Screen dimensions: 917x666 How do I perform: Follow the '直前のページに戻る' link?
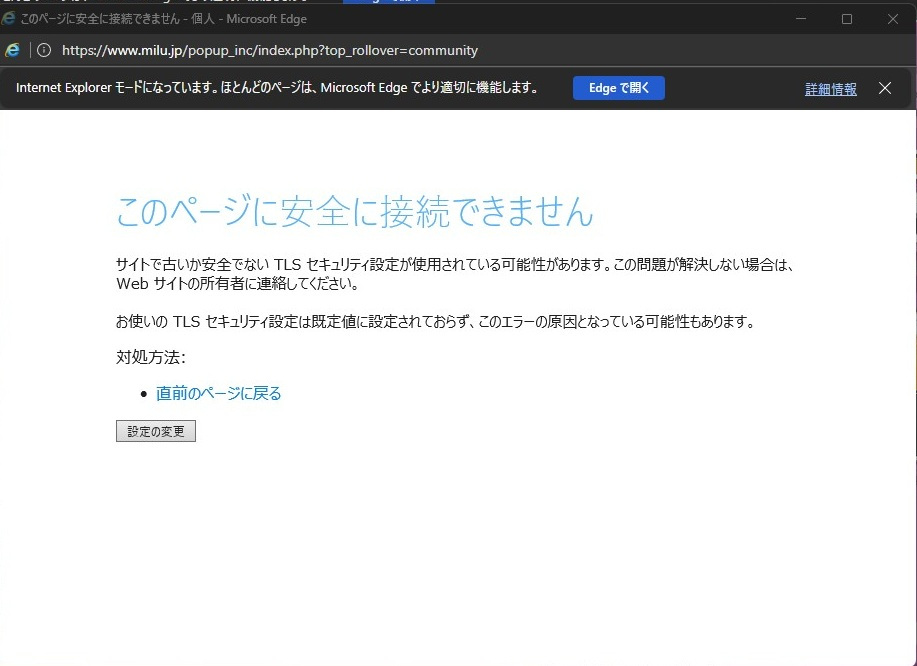(218, 393)
